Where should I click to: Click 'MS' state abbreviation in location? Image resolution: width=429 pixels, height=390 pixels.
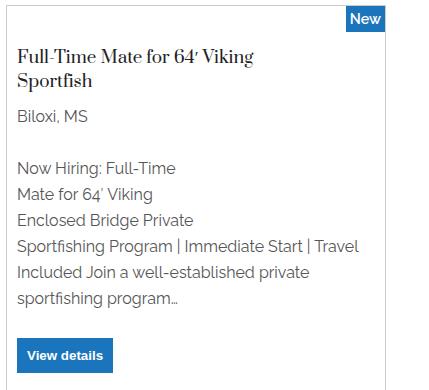[x=76, y=116]
